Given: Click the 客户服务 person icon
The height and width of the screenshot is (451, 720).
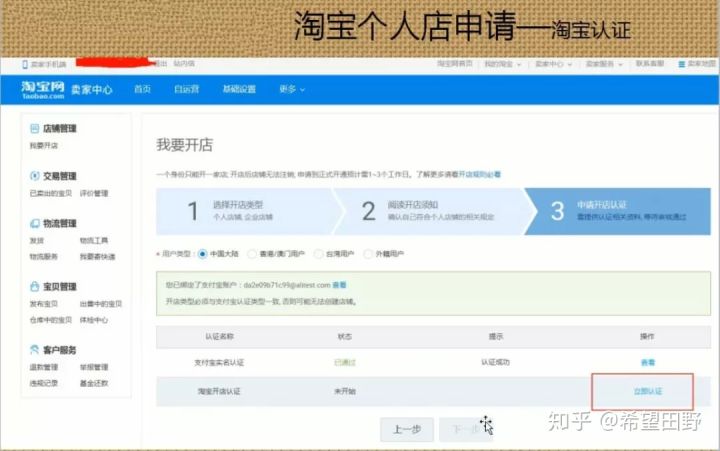Looking at the screenshot, I should [34, 350].
